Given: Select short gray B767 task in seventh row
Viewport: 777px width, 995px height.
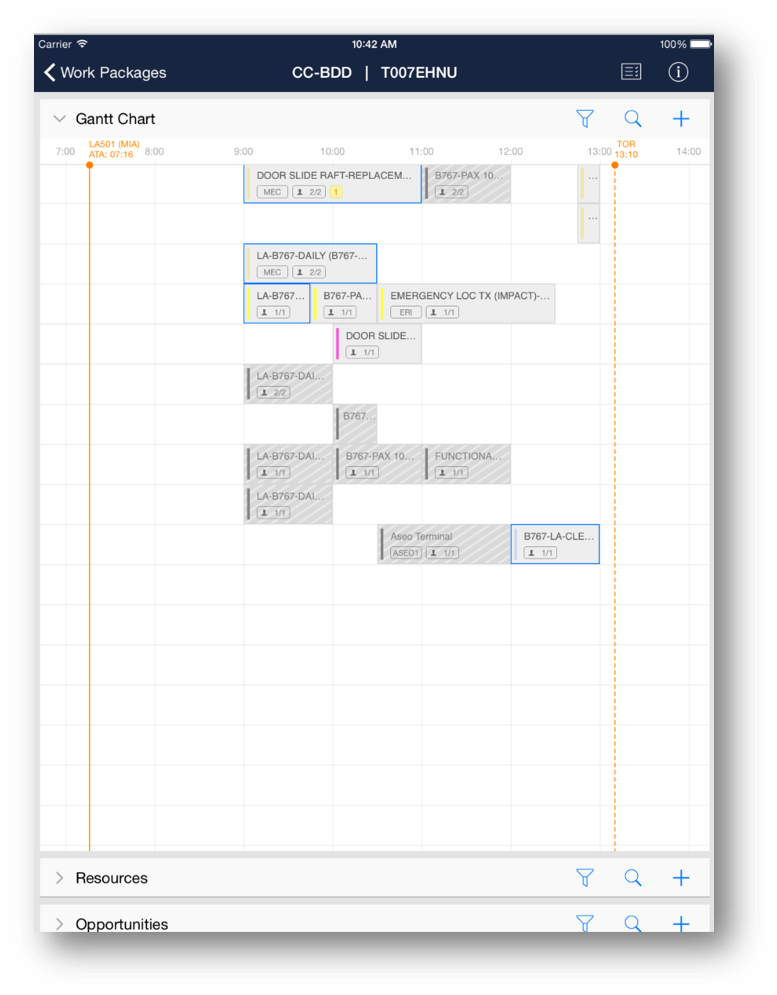Looking at the screenshot, I should point(355,424).
